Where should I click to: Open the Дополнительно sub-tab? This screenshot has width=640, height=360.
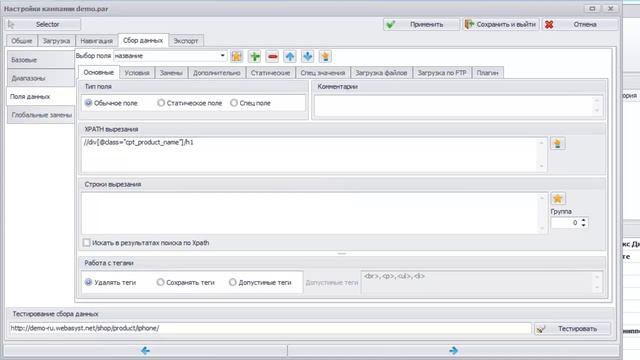(217, 73)
